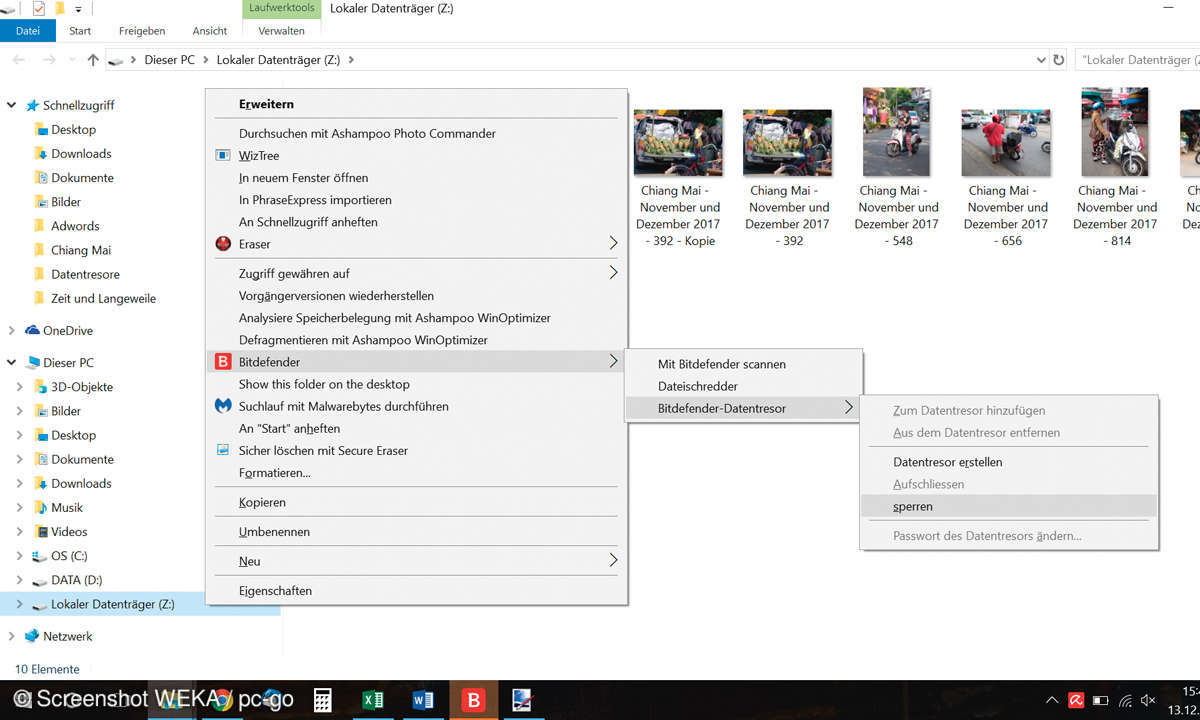
Task: Click the Netzwerk icon in sidebar
Action: 32,636
